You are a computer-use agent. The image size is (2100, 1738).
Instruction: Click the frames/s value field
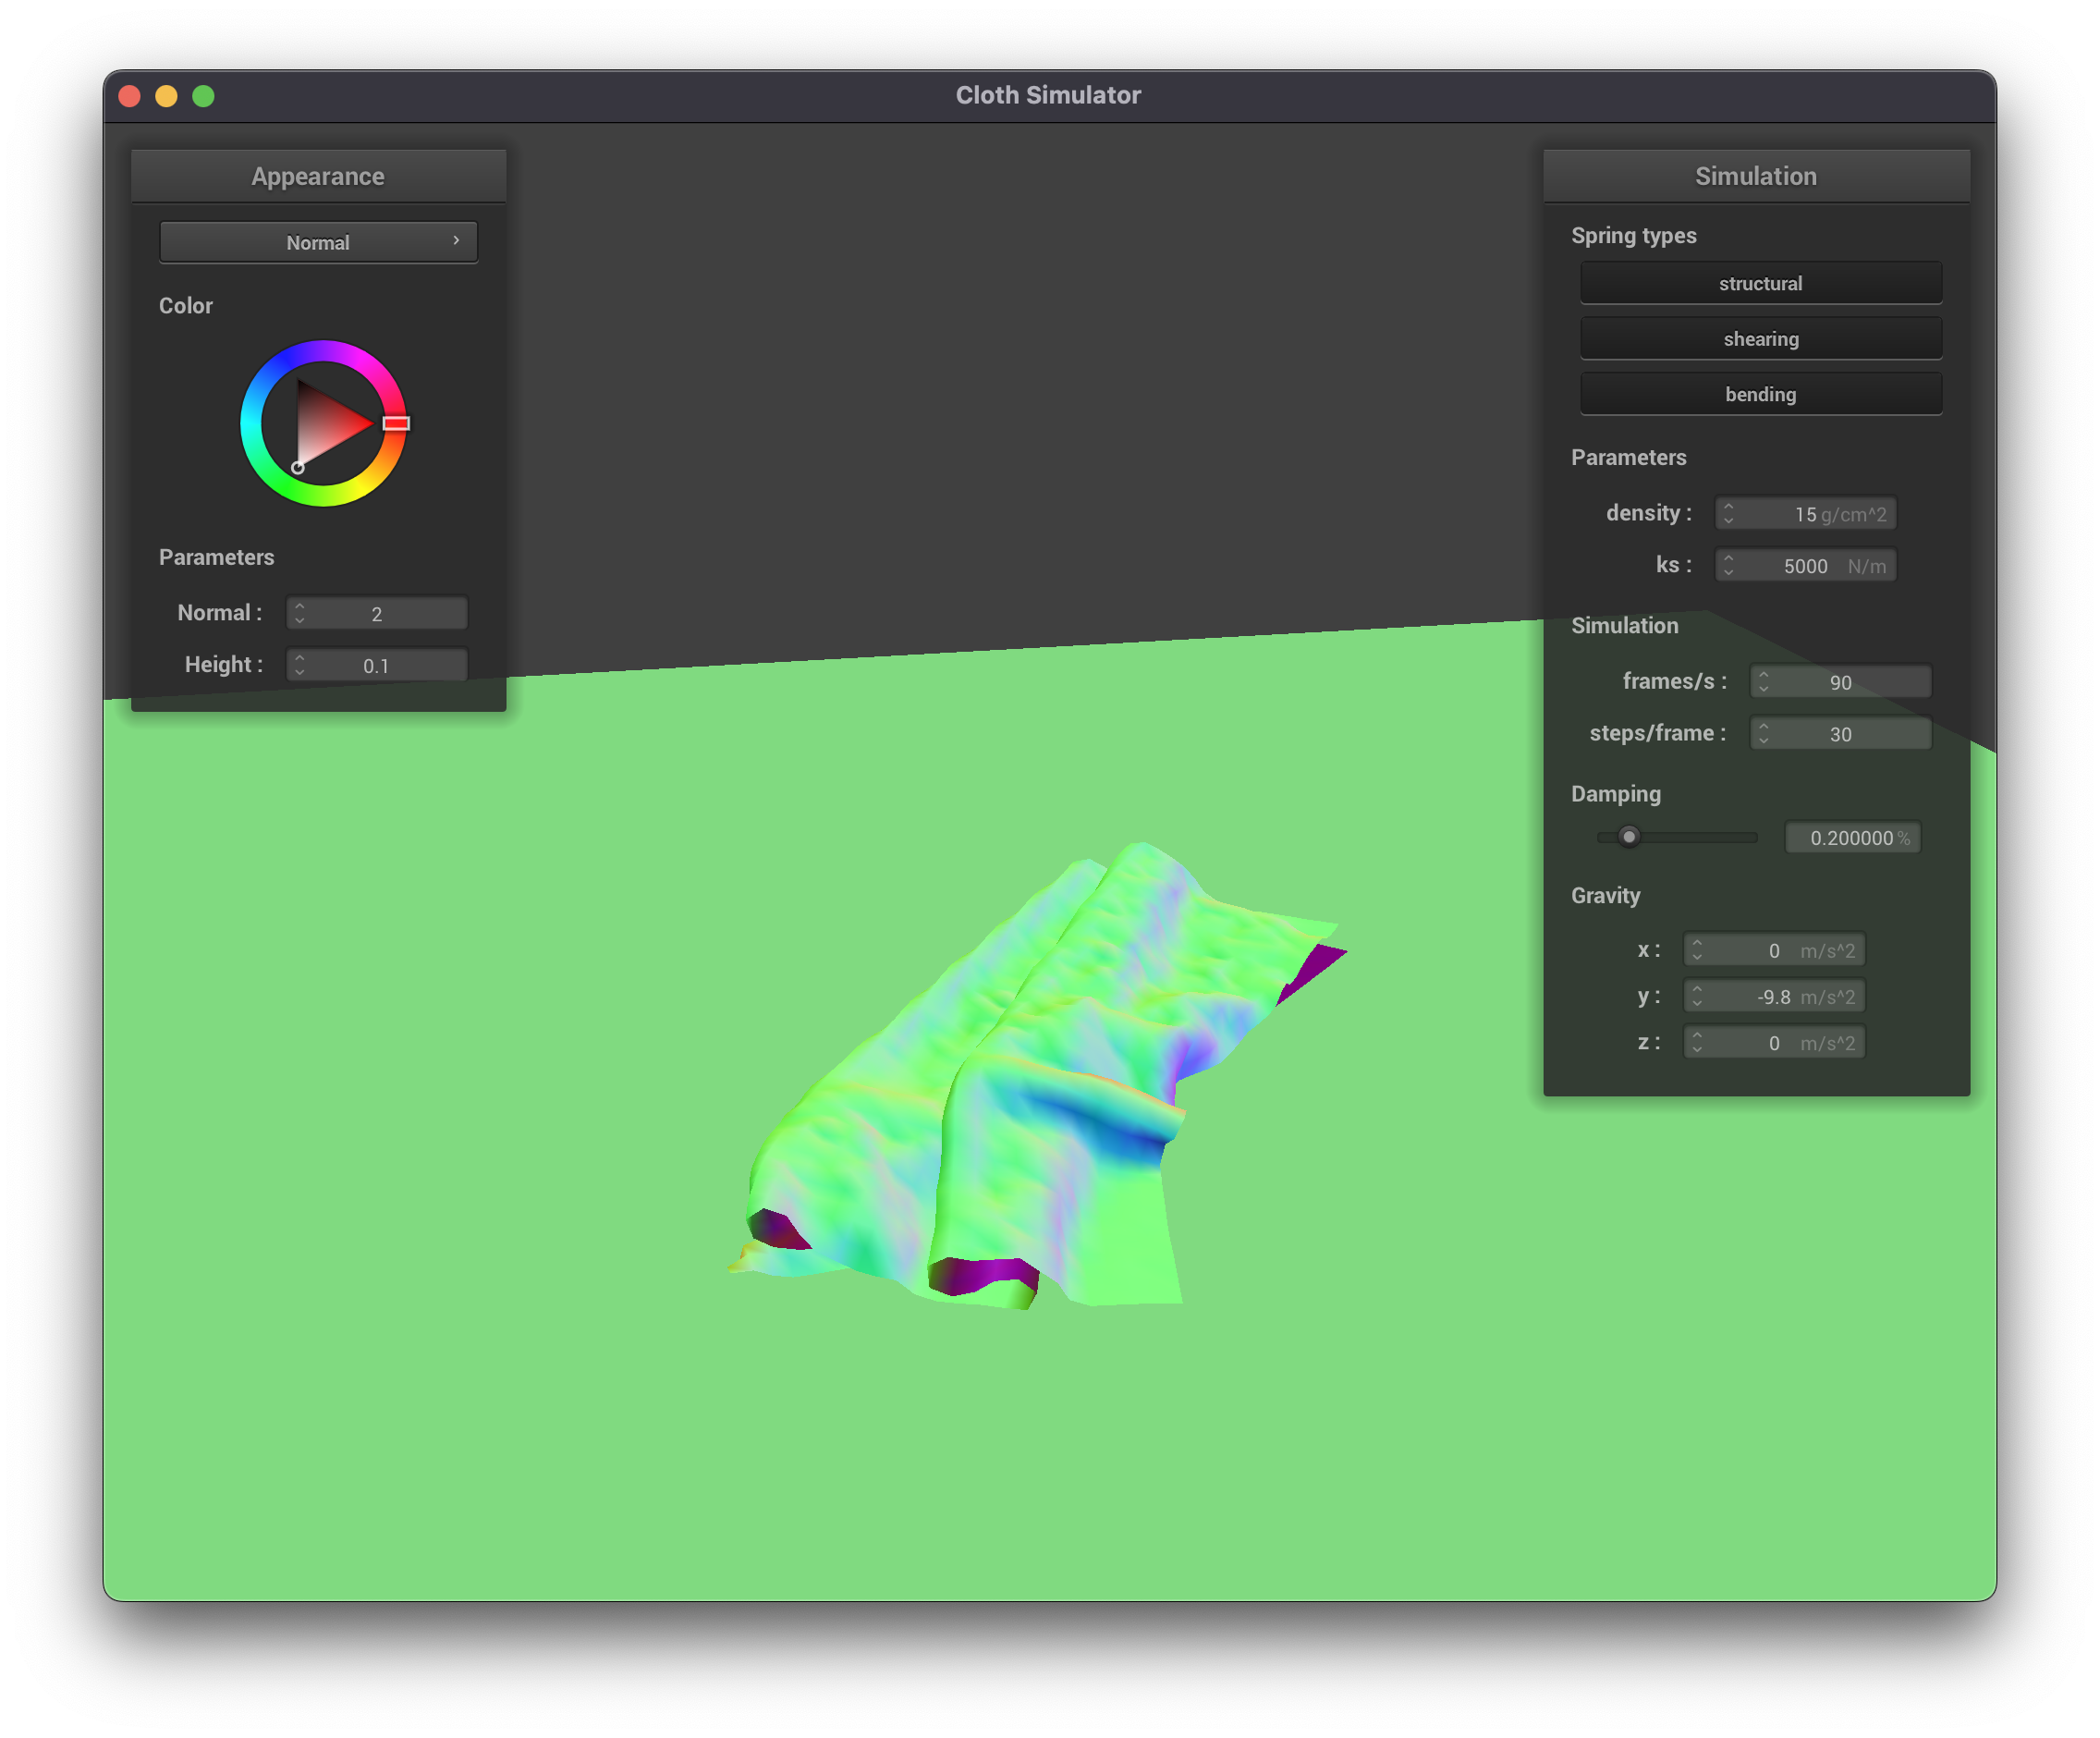[x=1840, y=682]
